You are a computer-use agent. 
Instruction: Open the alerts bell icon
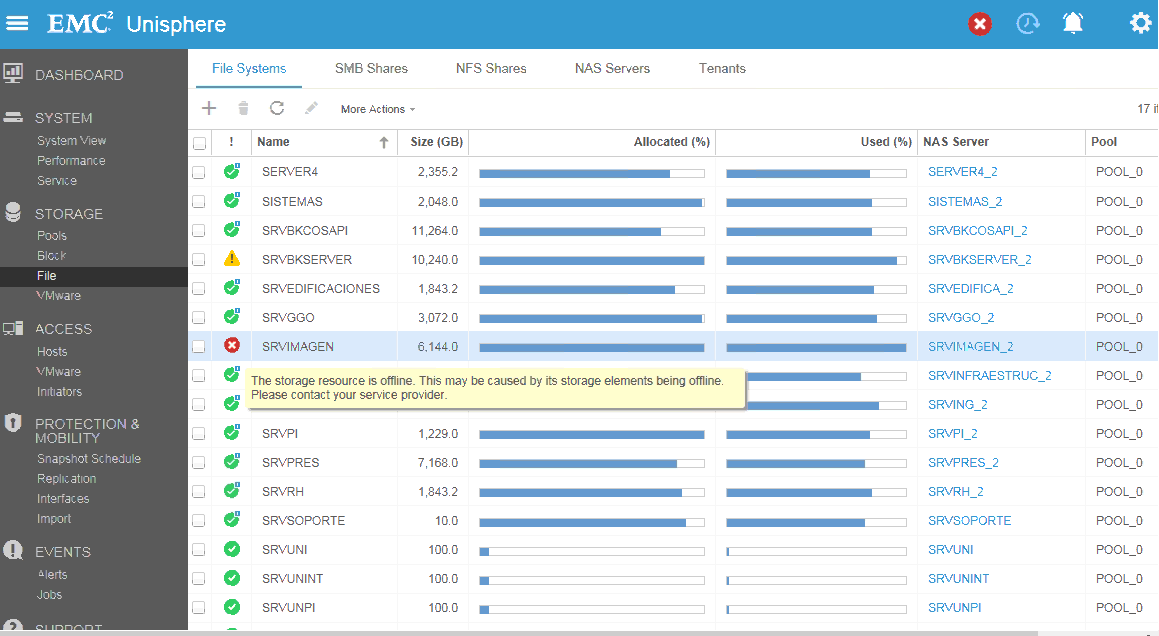click(1073, 24)
